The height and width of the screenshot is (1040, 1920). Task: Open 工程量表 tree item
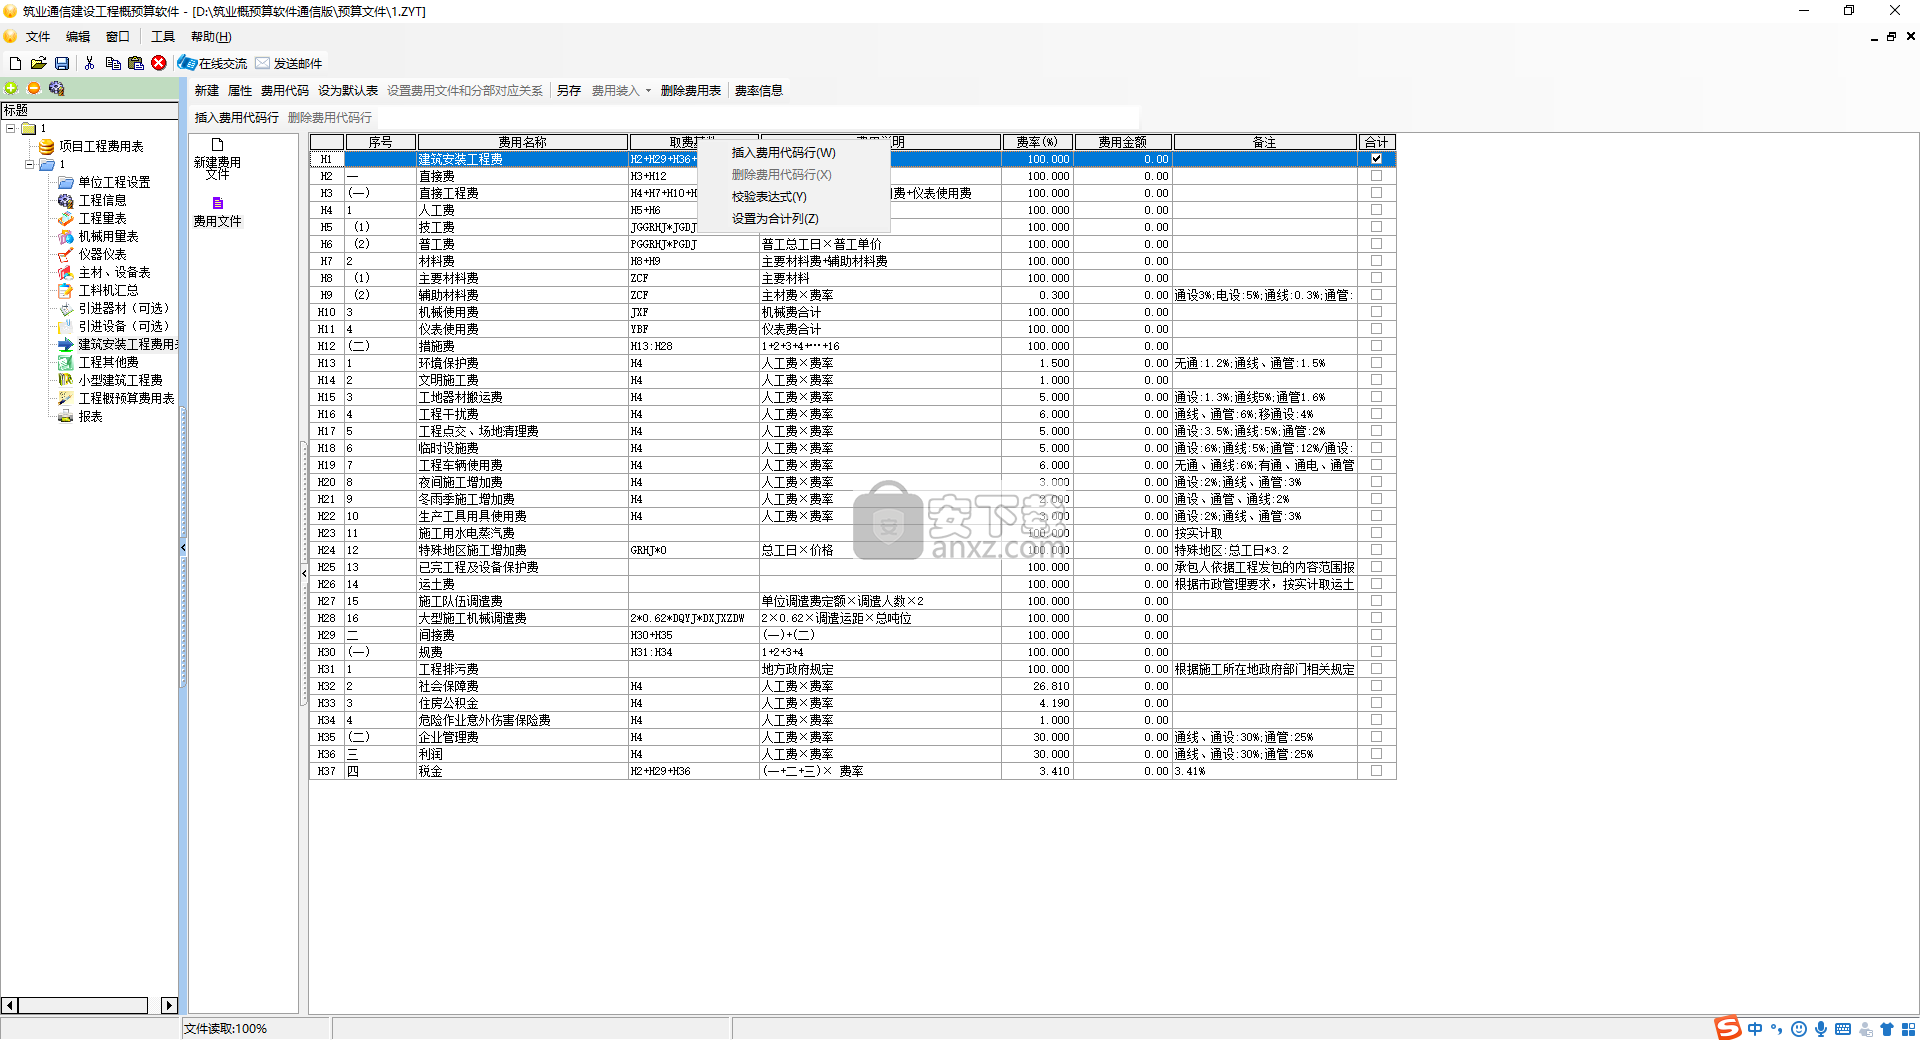102,218
